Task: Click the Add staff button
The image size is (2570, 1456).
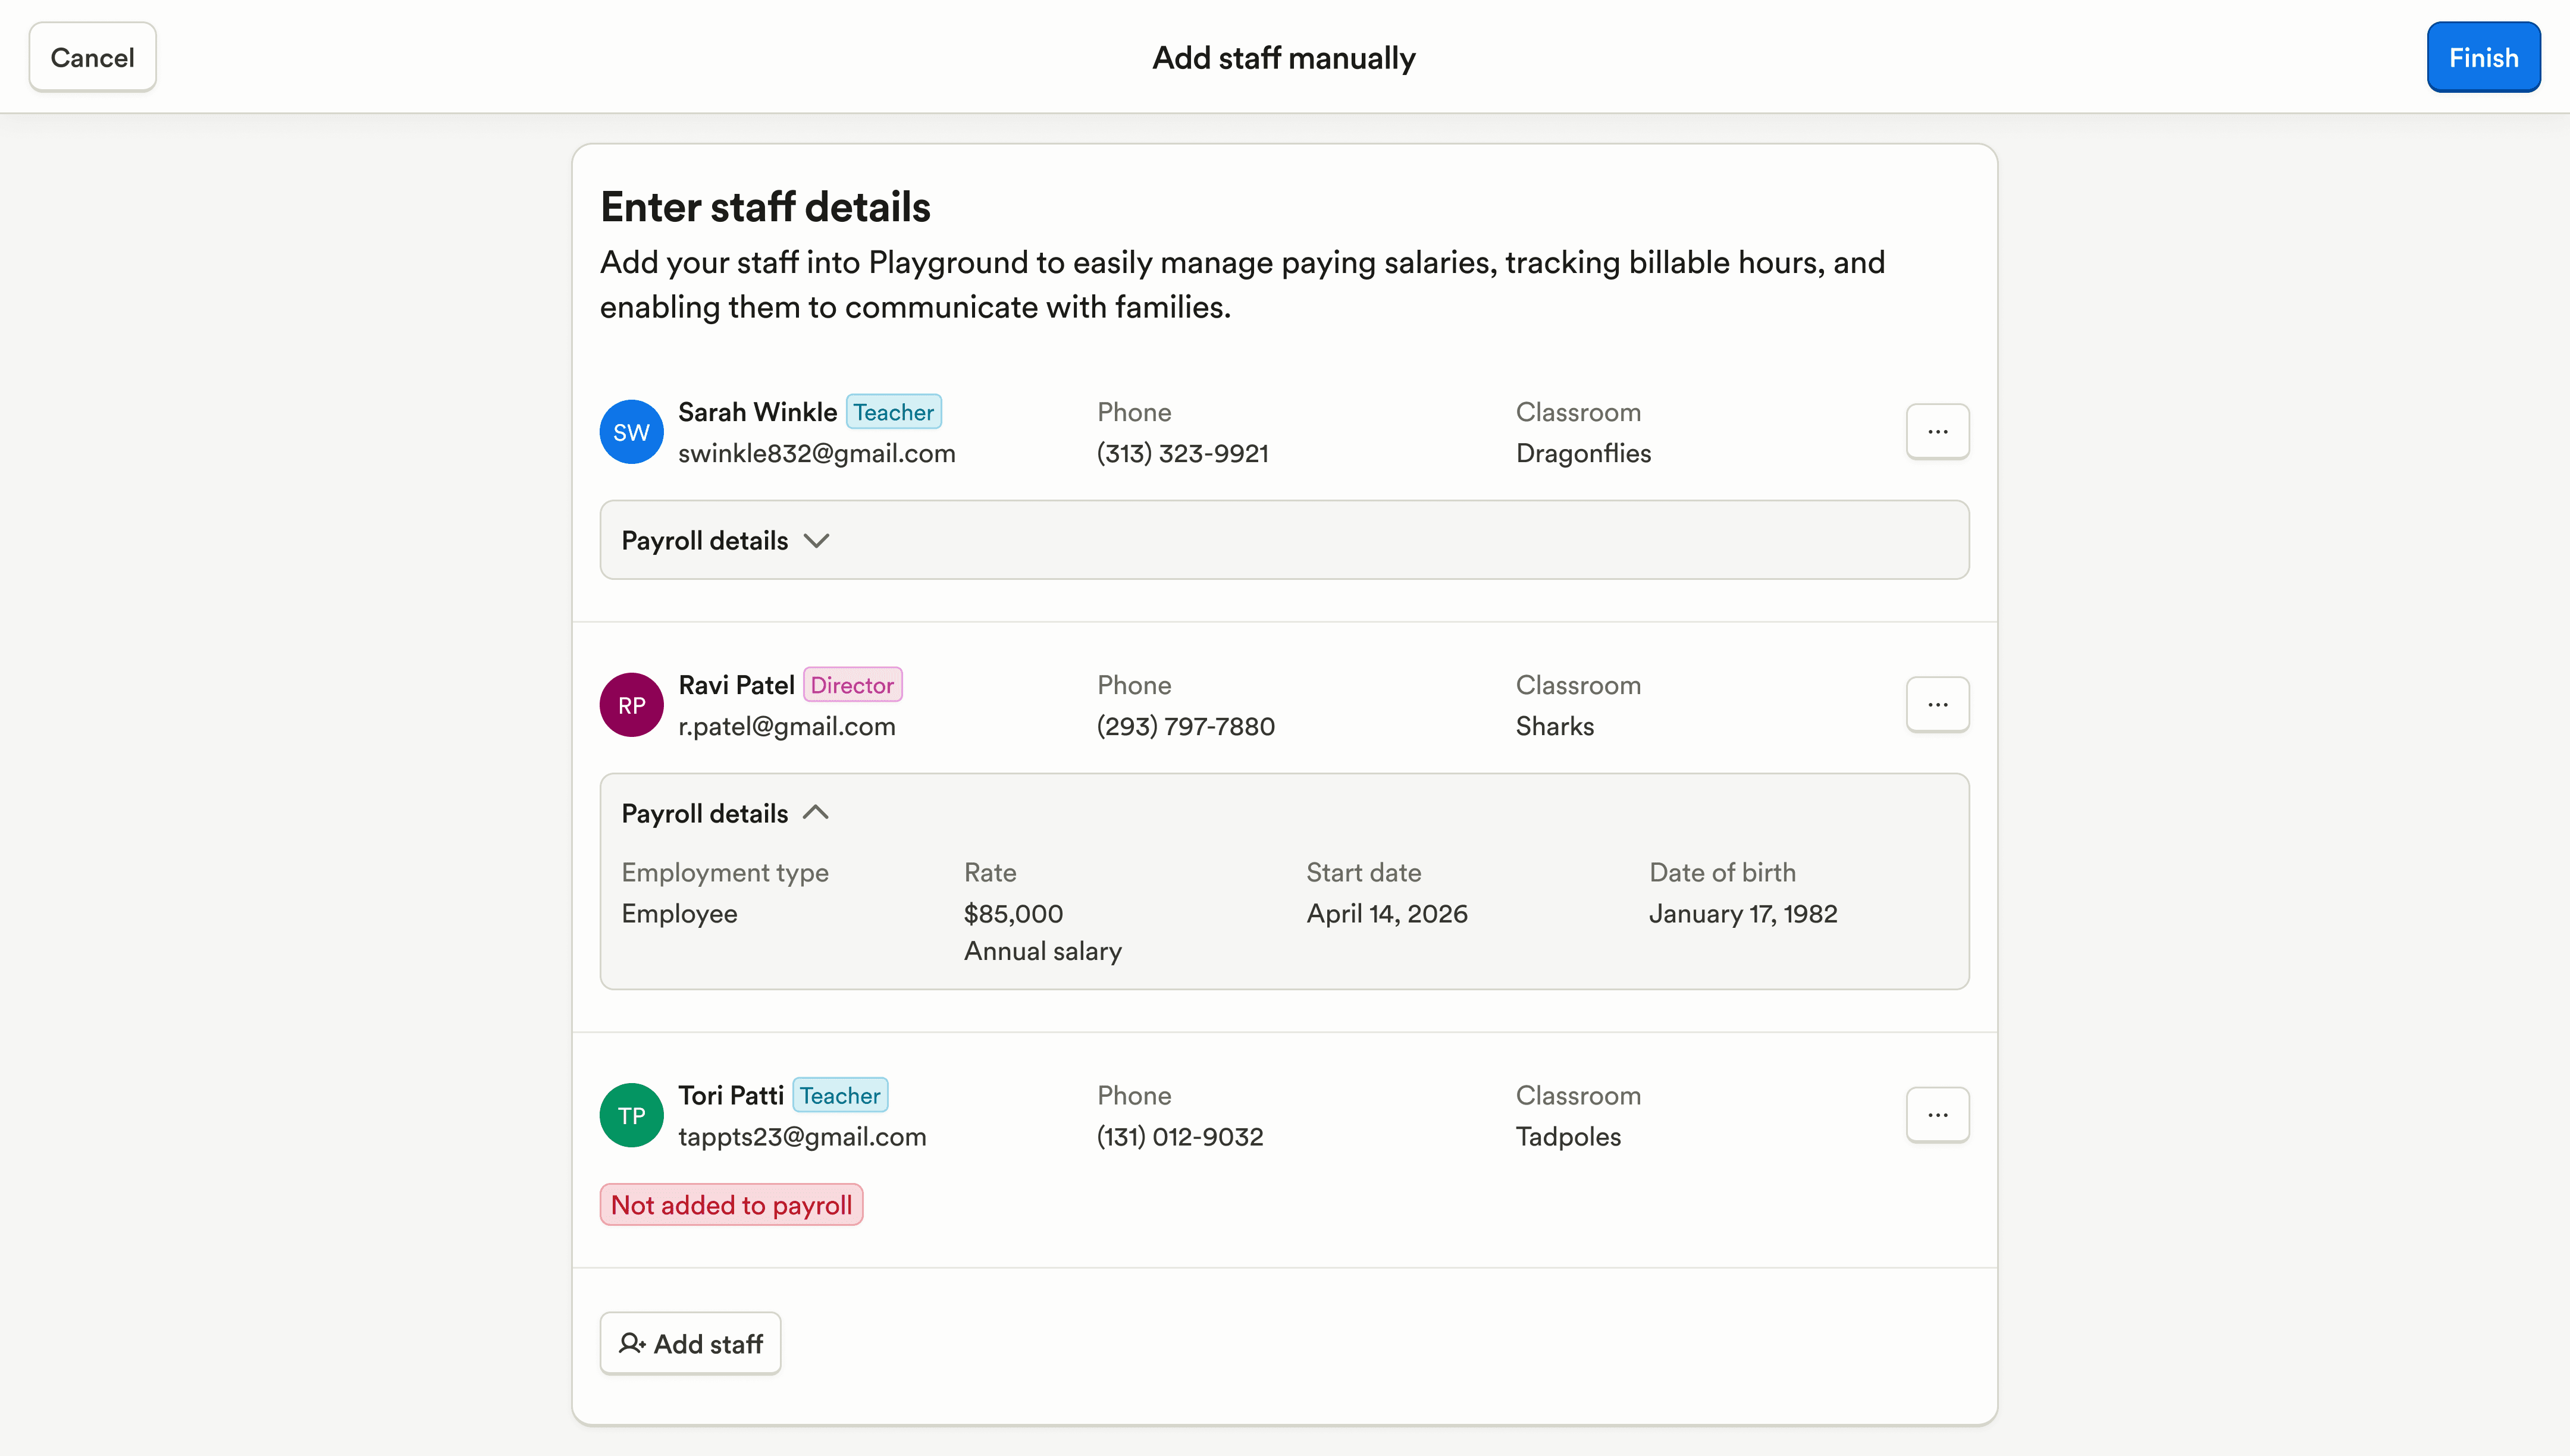Action: click(690, 1343)
